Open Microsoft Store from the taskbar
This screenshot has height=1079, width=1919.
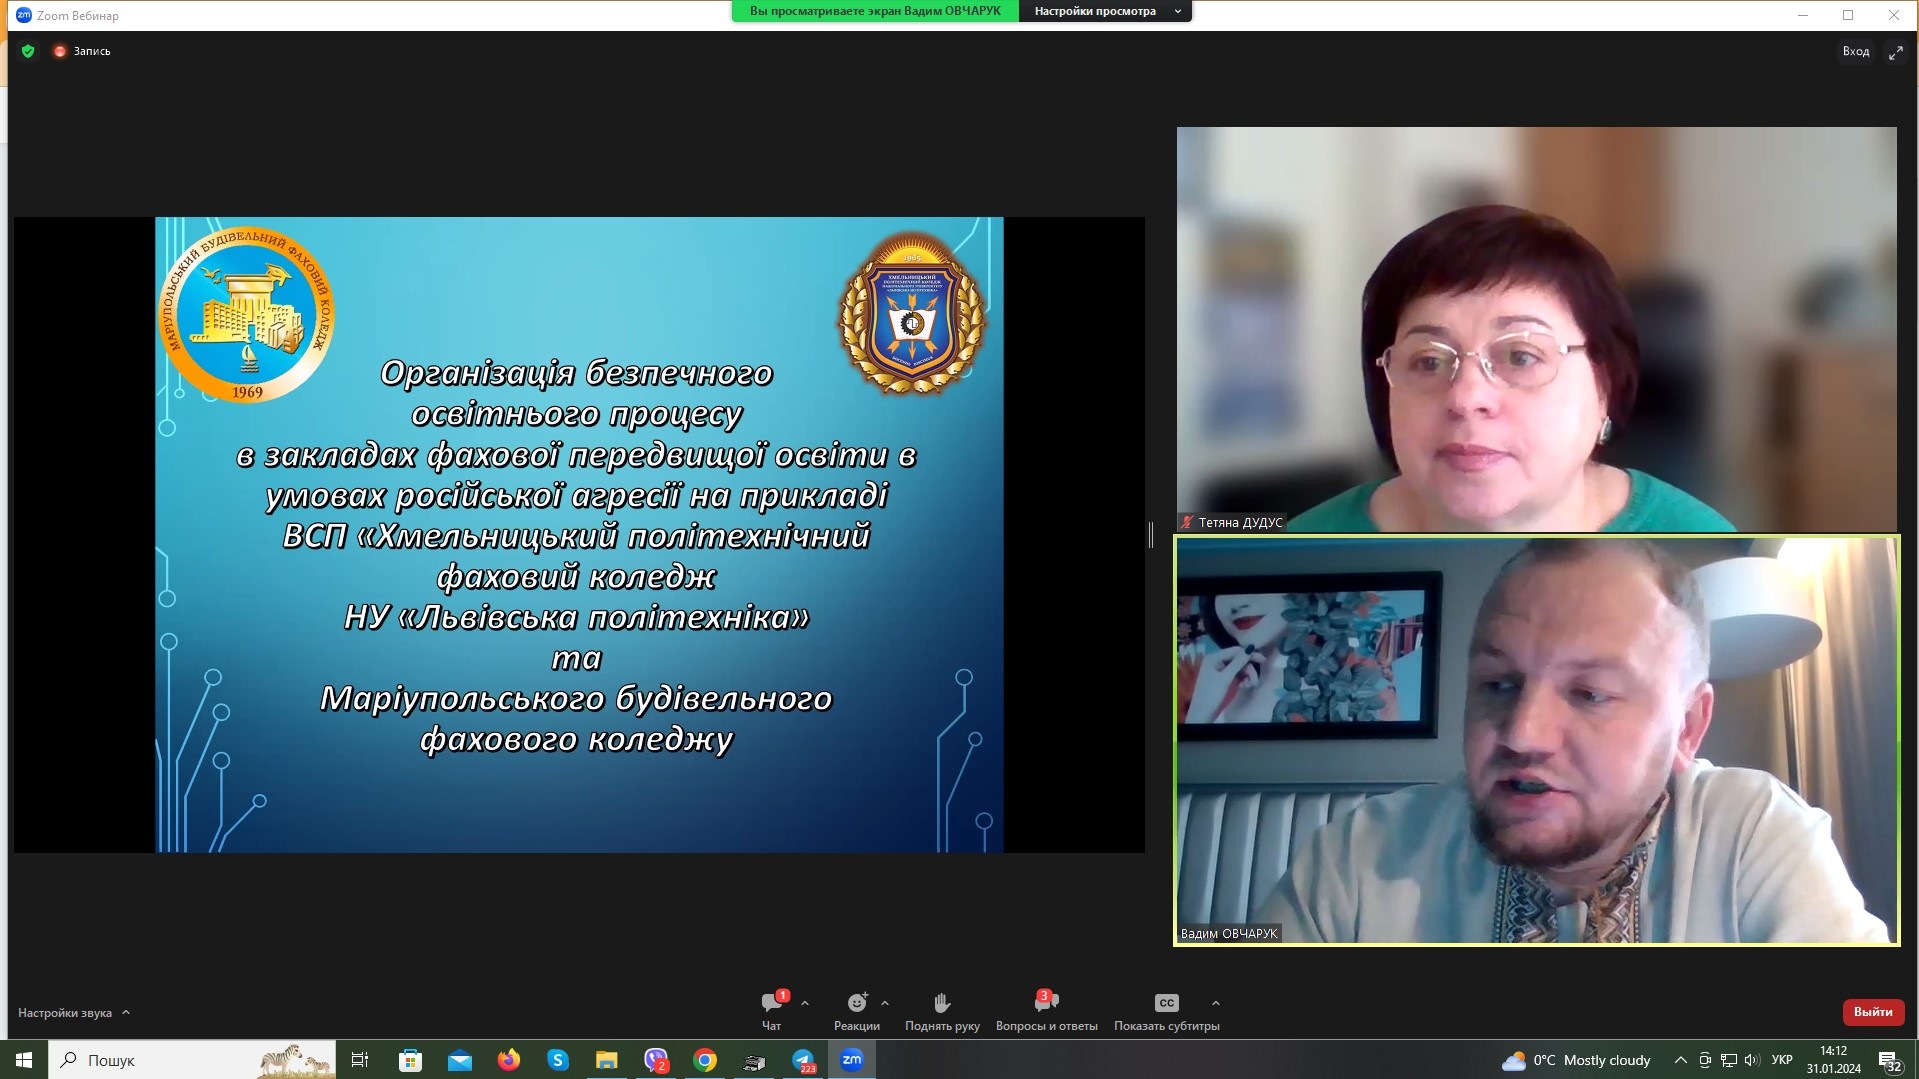(x=410, y=1060)
